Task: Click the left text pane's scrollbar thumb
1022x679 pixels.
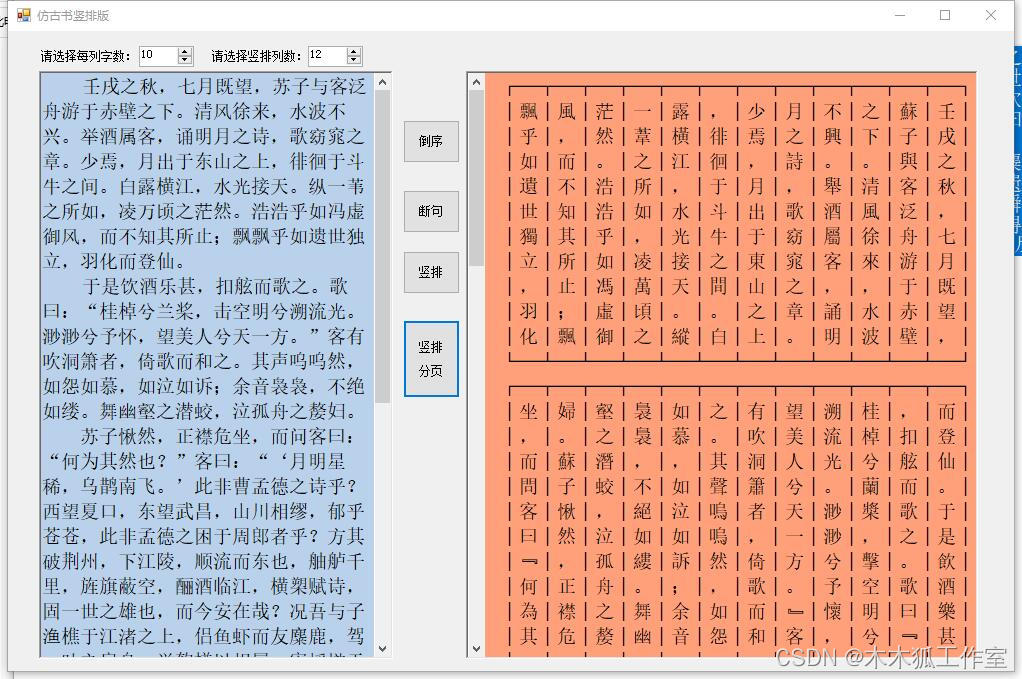Action: click(383, 246)
